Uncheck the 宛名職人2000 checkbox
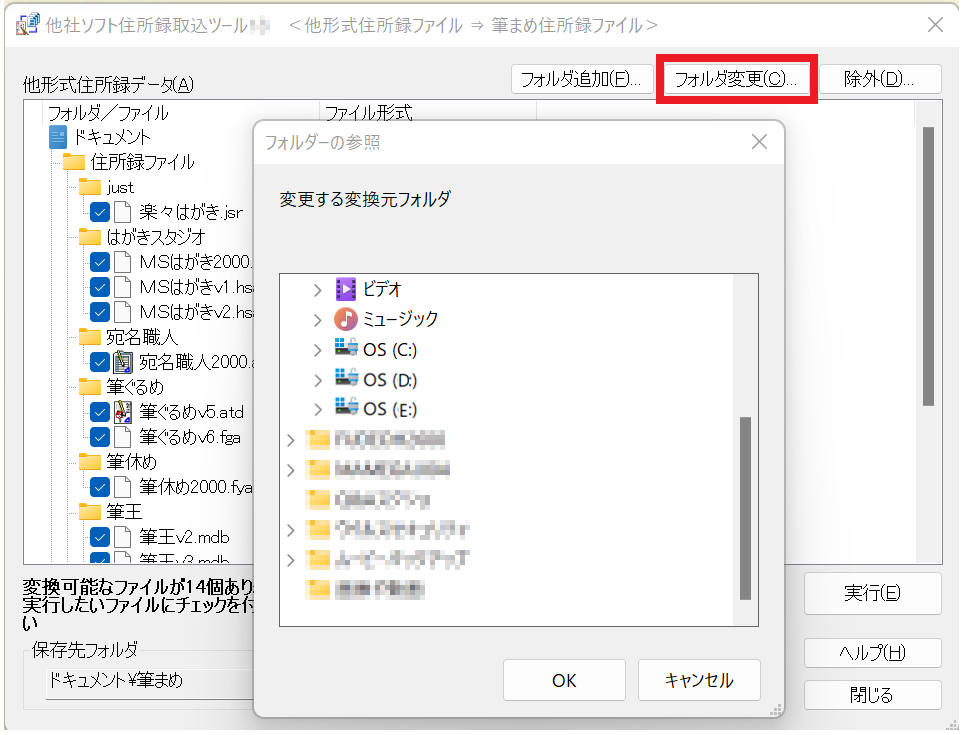Image resolution: width=965 pixels, height=735 pixels. click(x=100, y=362)
